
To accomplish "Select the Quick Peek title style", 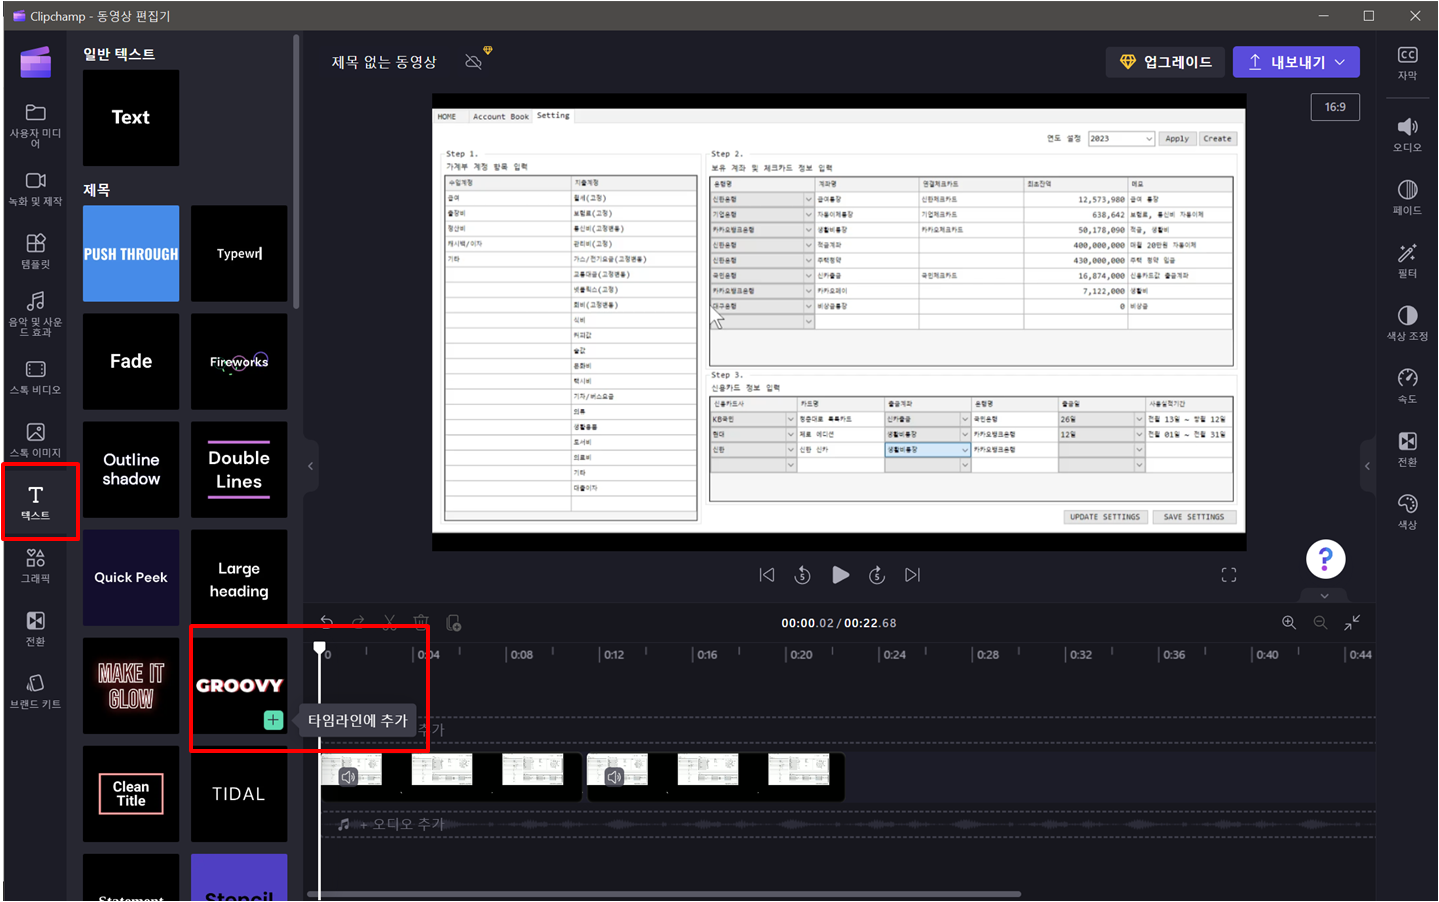I will 131,578.
